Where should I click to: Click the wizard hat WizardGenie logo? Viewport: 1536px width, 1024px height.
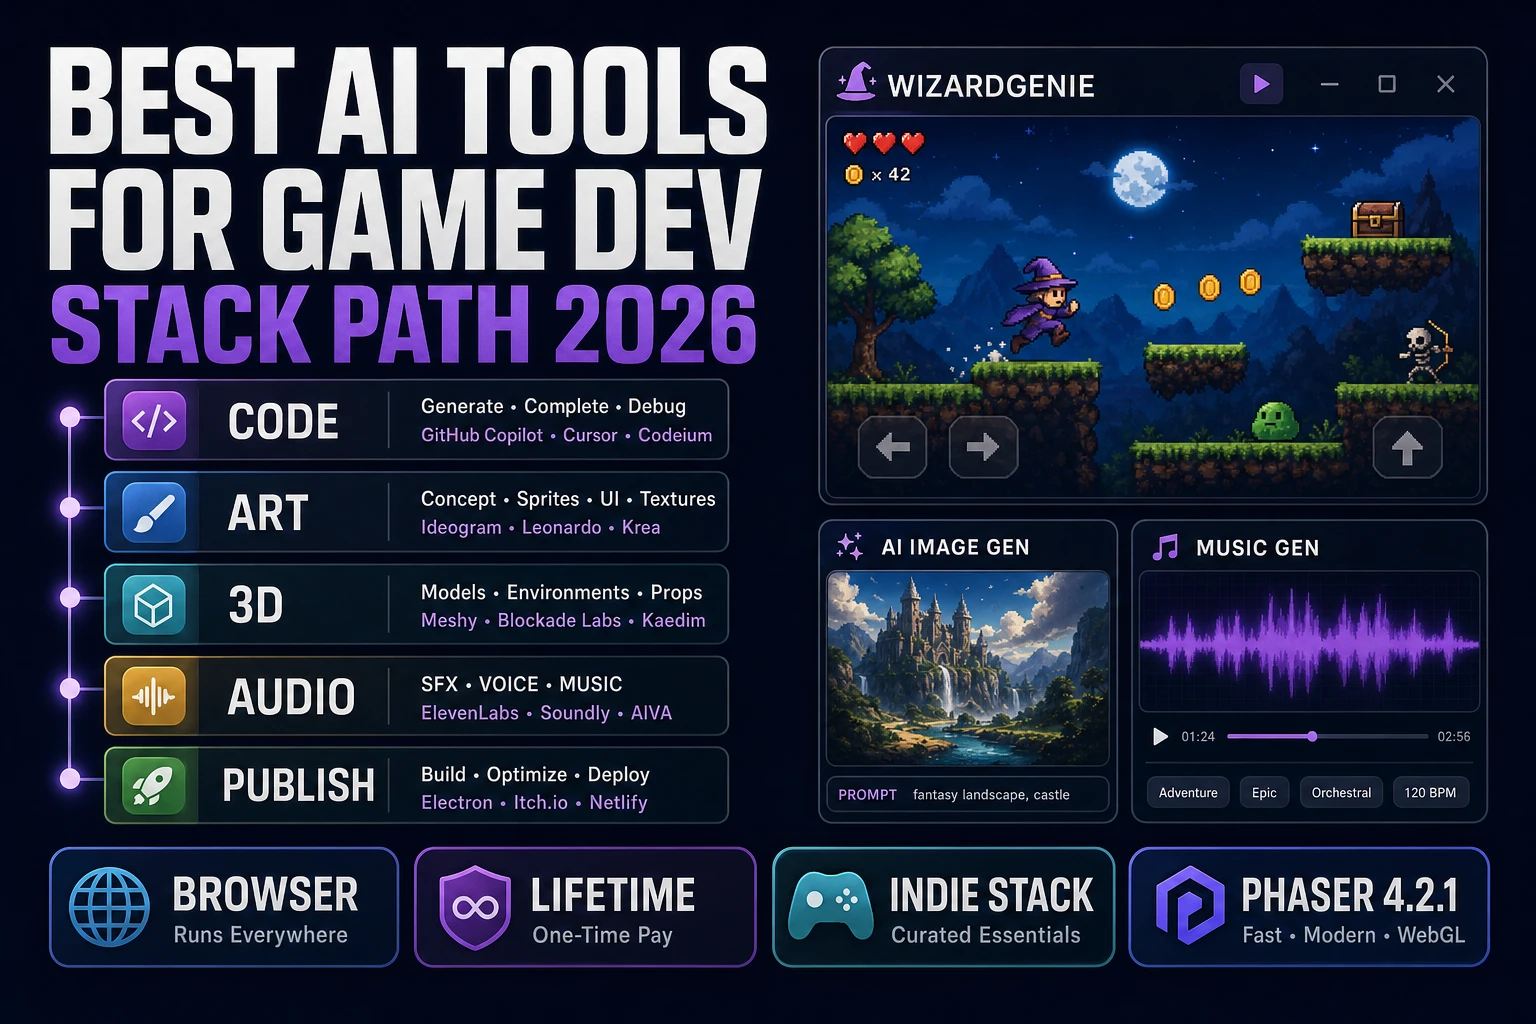tap(857, 82)
